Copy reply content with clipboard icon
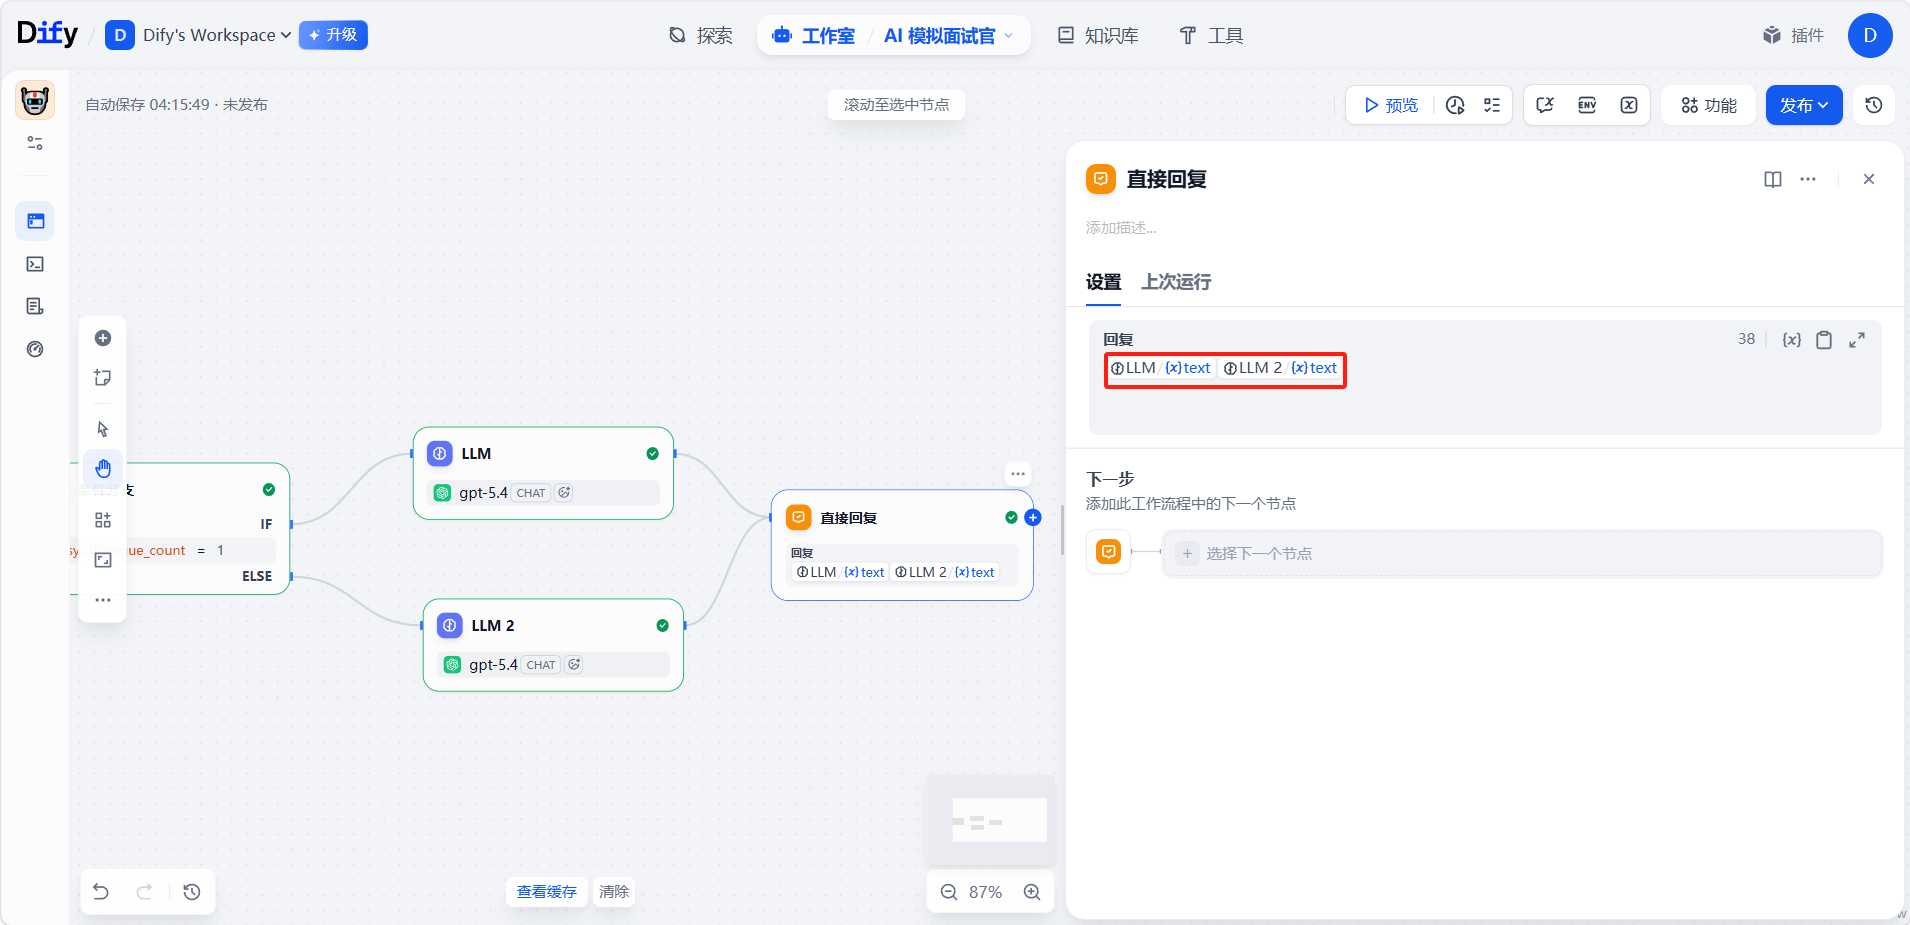 click(1824, 340)
